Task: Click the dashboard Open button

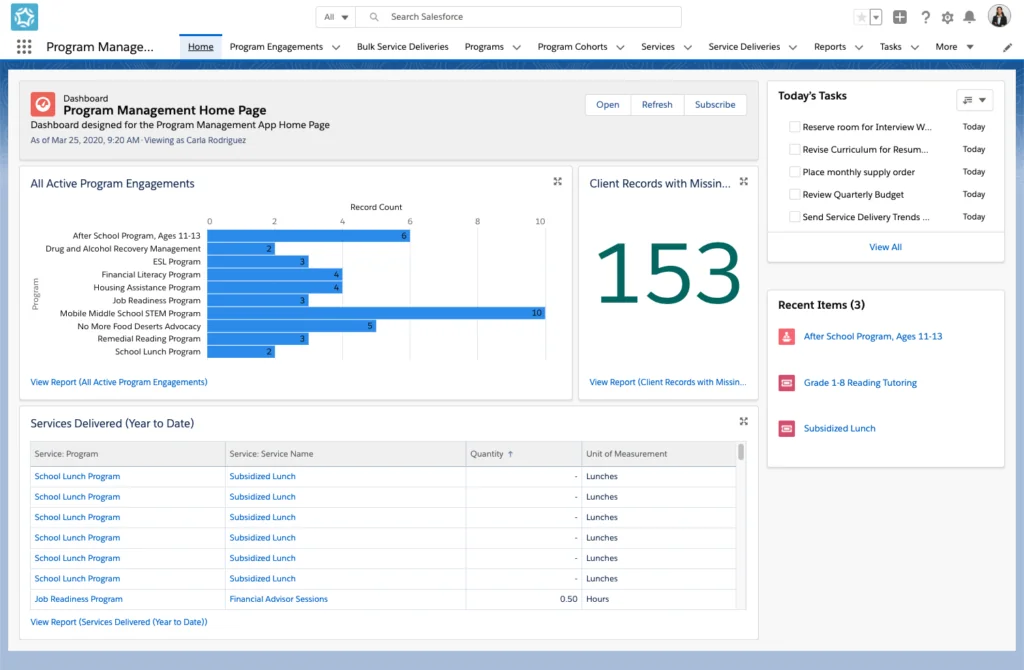Action: click(x=607, y=104)
